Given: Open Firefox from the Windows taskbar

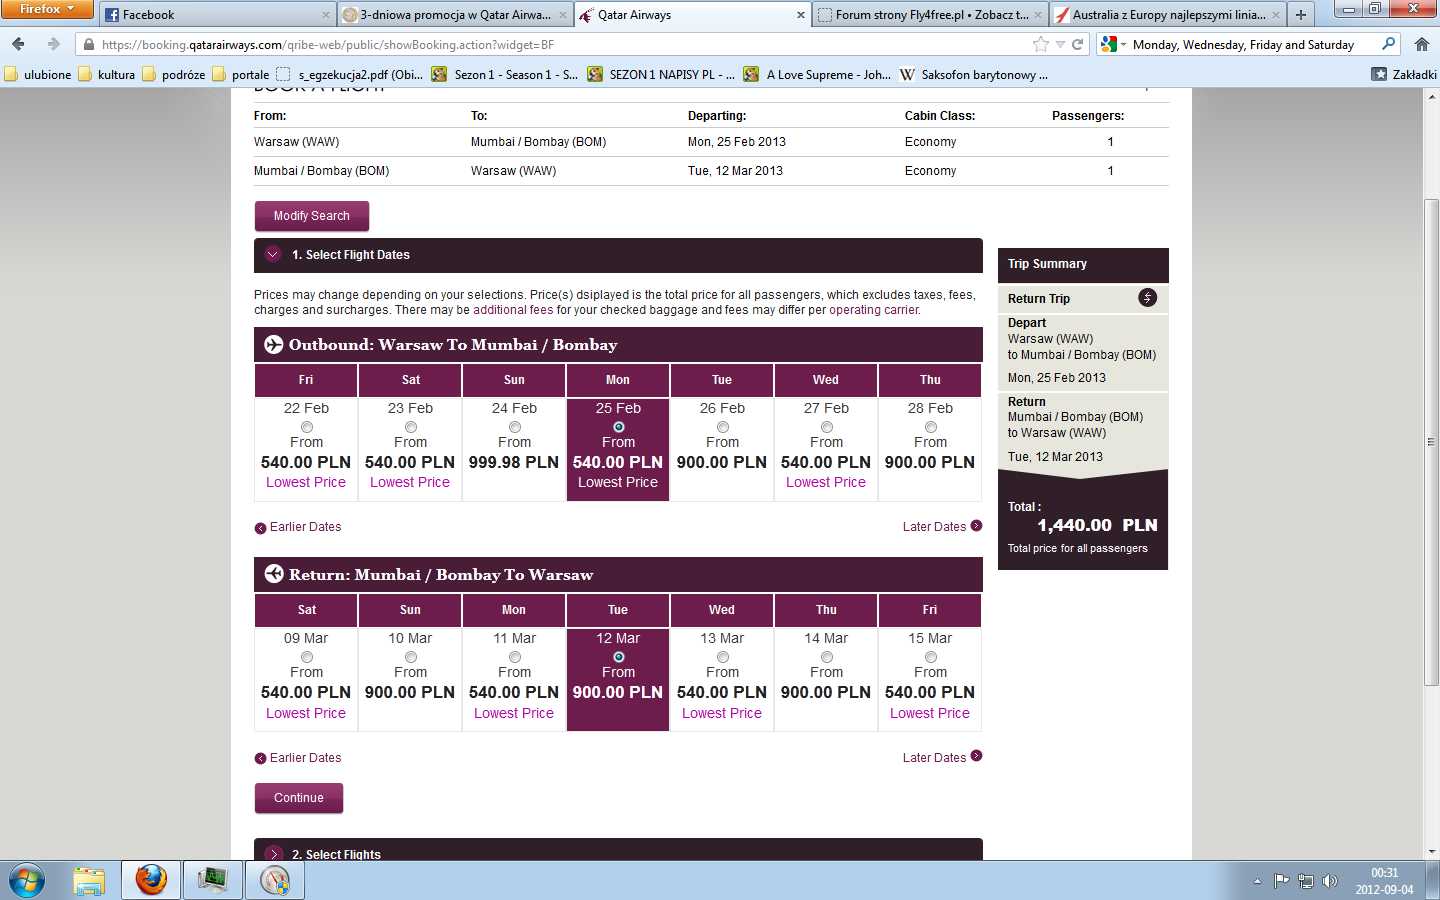Looking at the screenshot, I should tap(151, 880).
